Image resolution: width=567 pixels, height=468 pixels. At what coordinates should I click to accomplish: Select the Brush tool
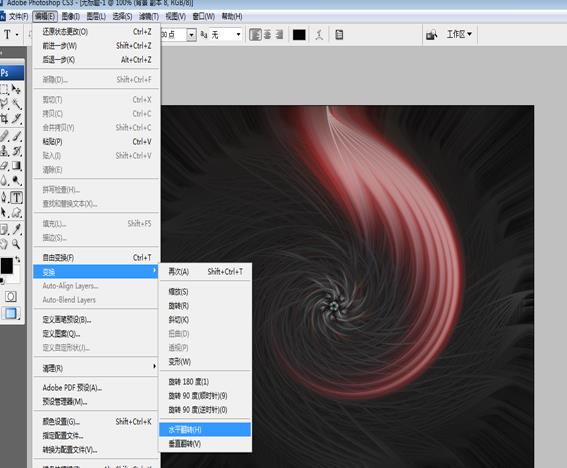[16, 136]
